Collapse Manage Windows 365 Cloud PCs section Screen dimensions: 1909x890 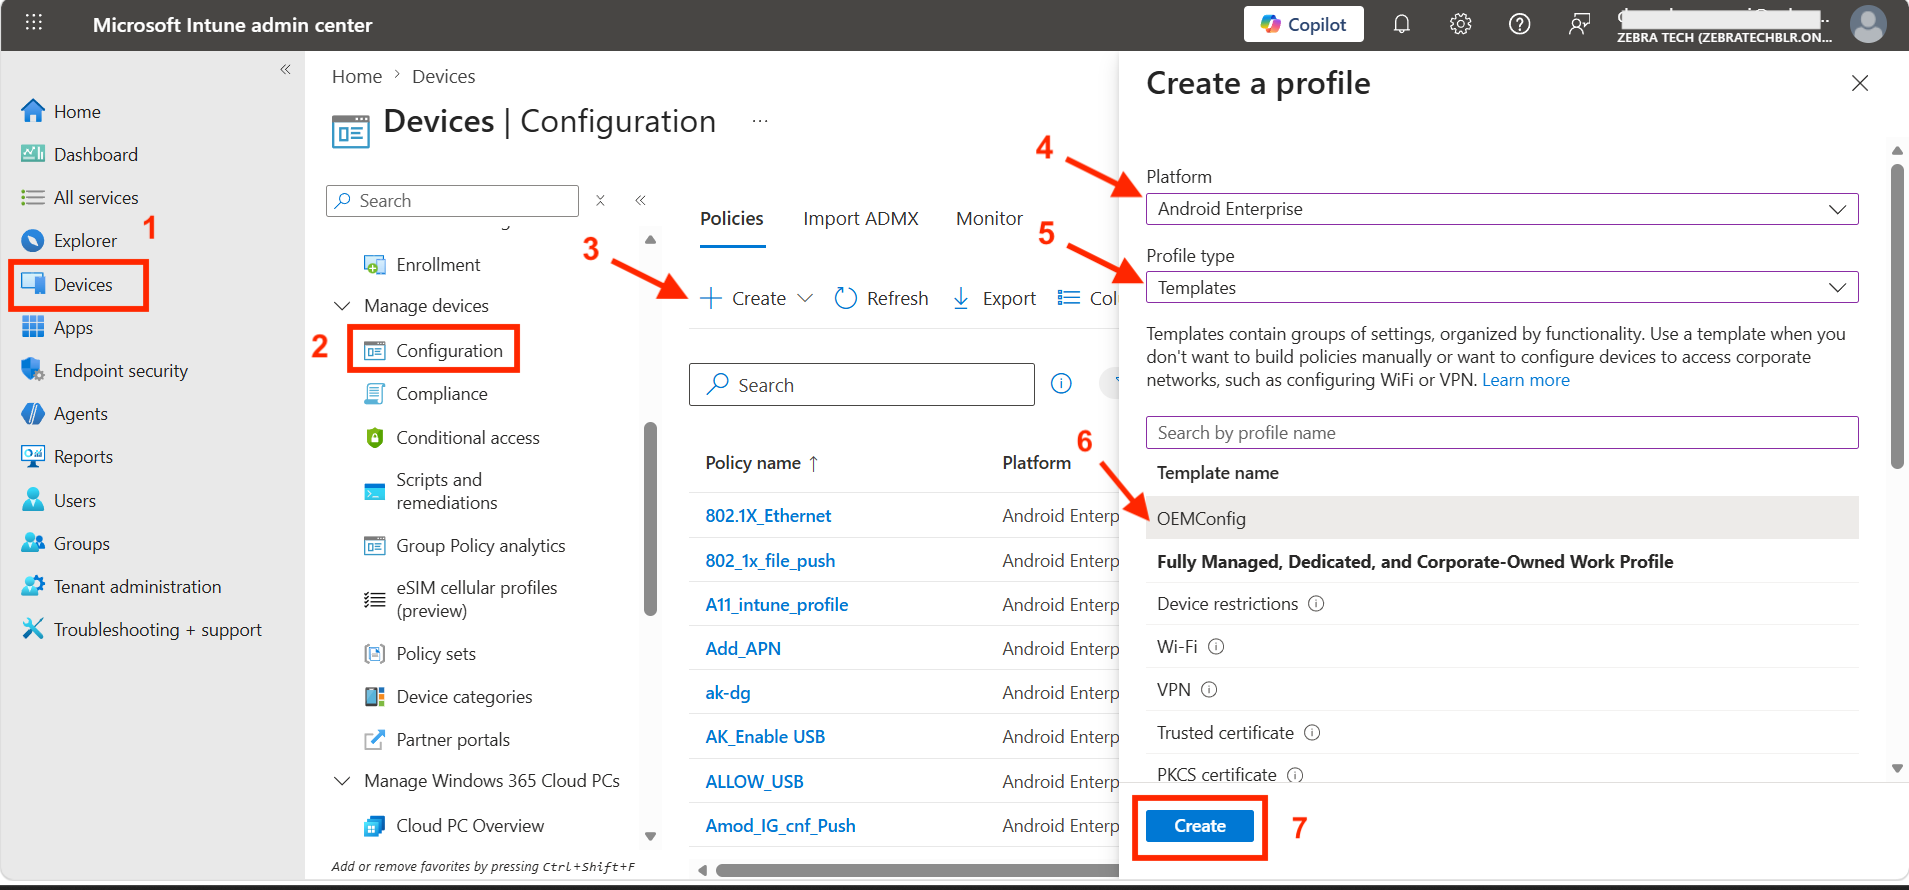342,780
